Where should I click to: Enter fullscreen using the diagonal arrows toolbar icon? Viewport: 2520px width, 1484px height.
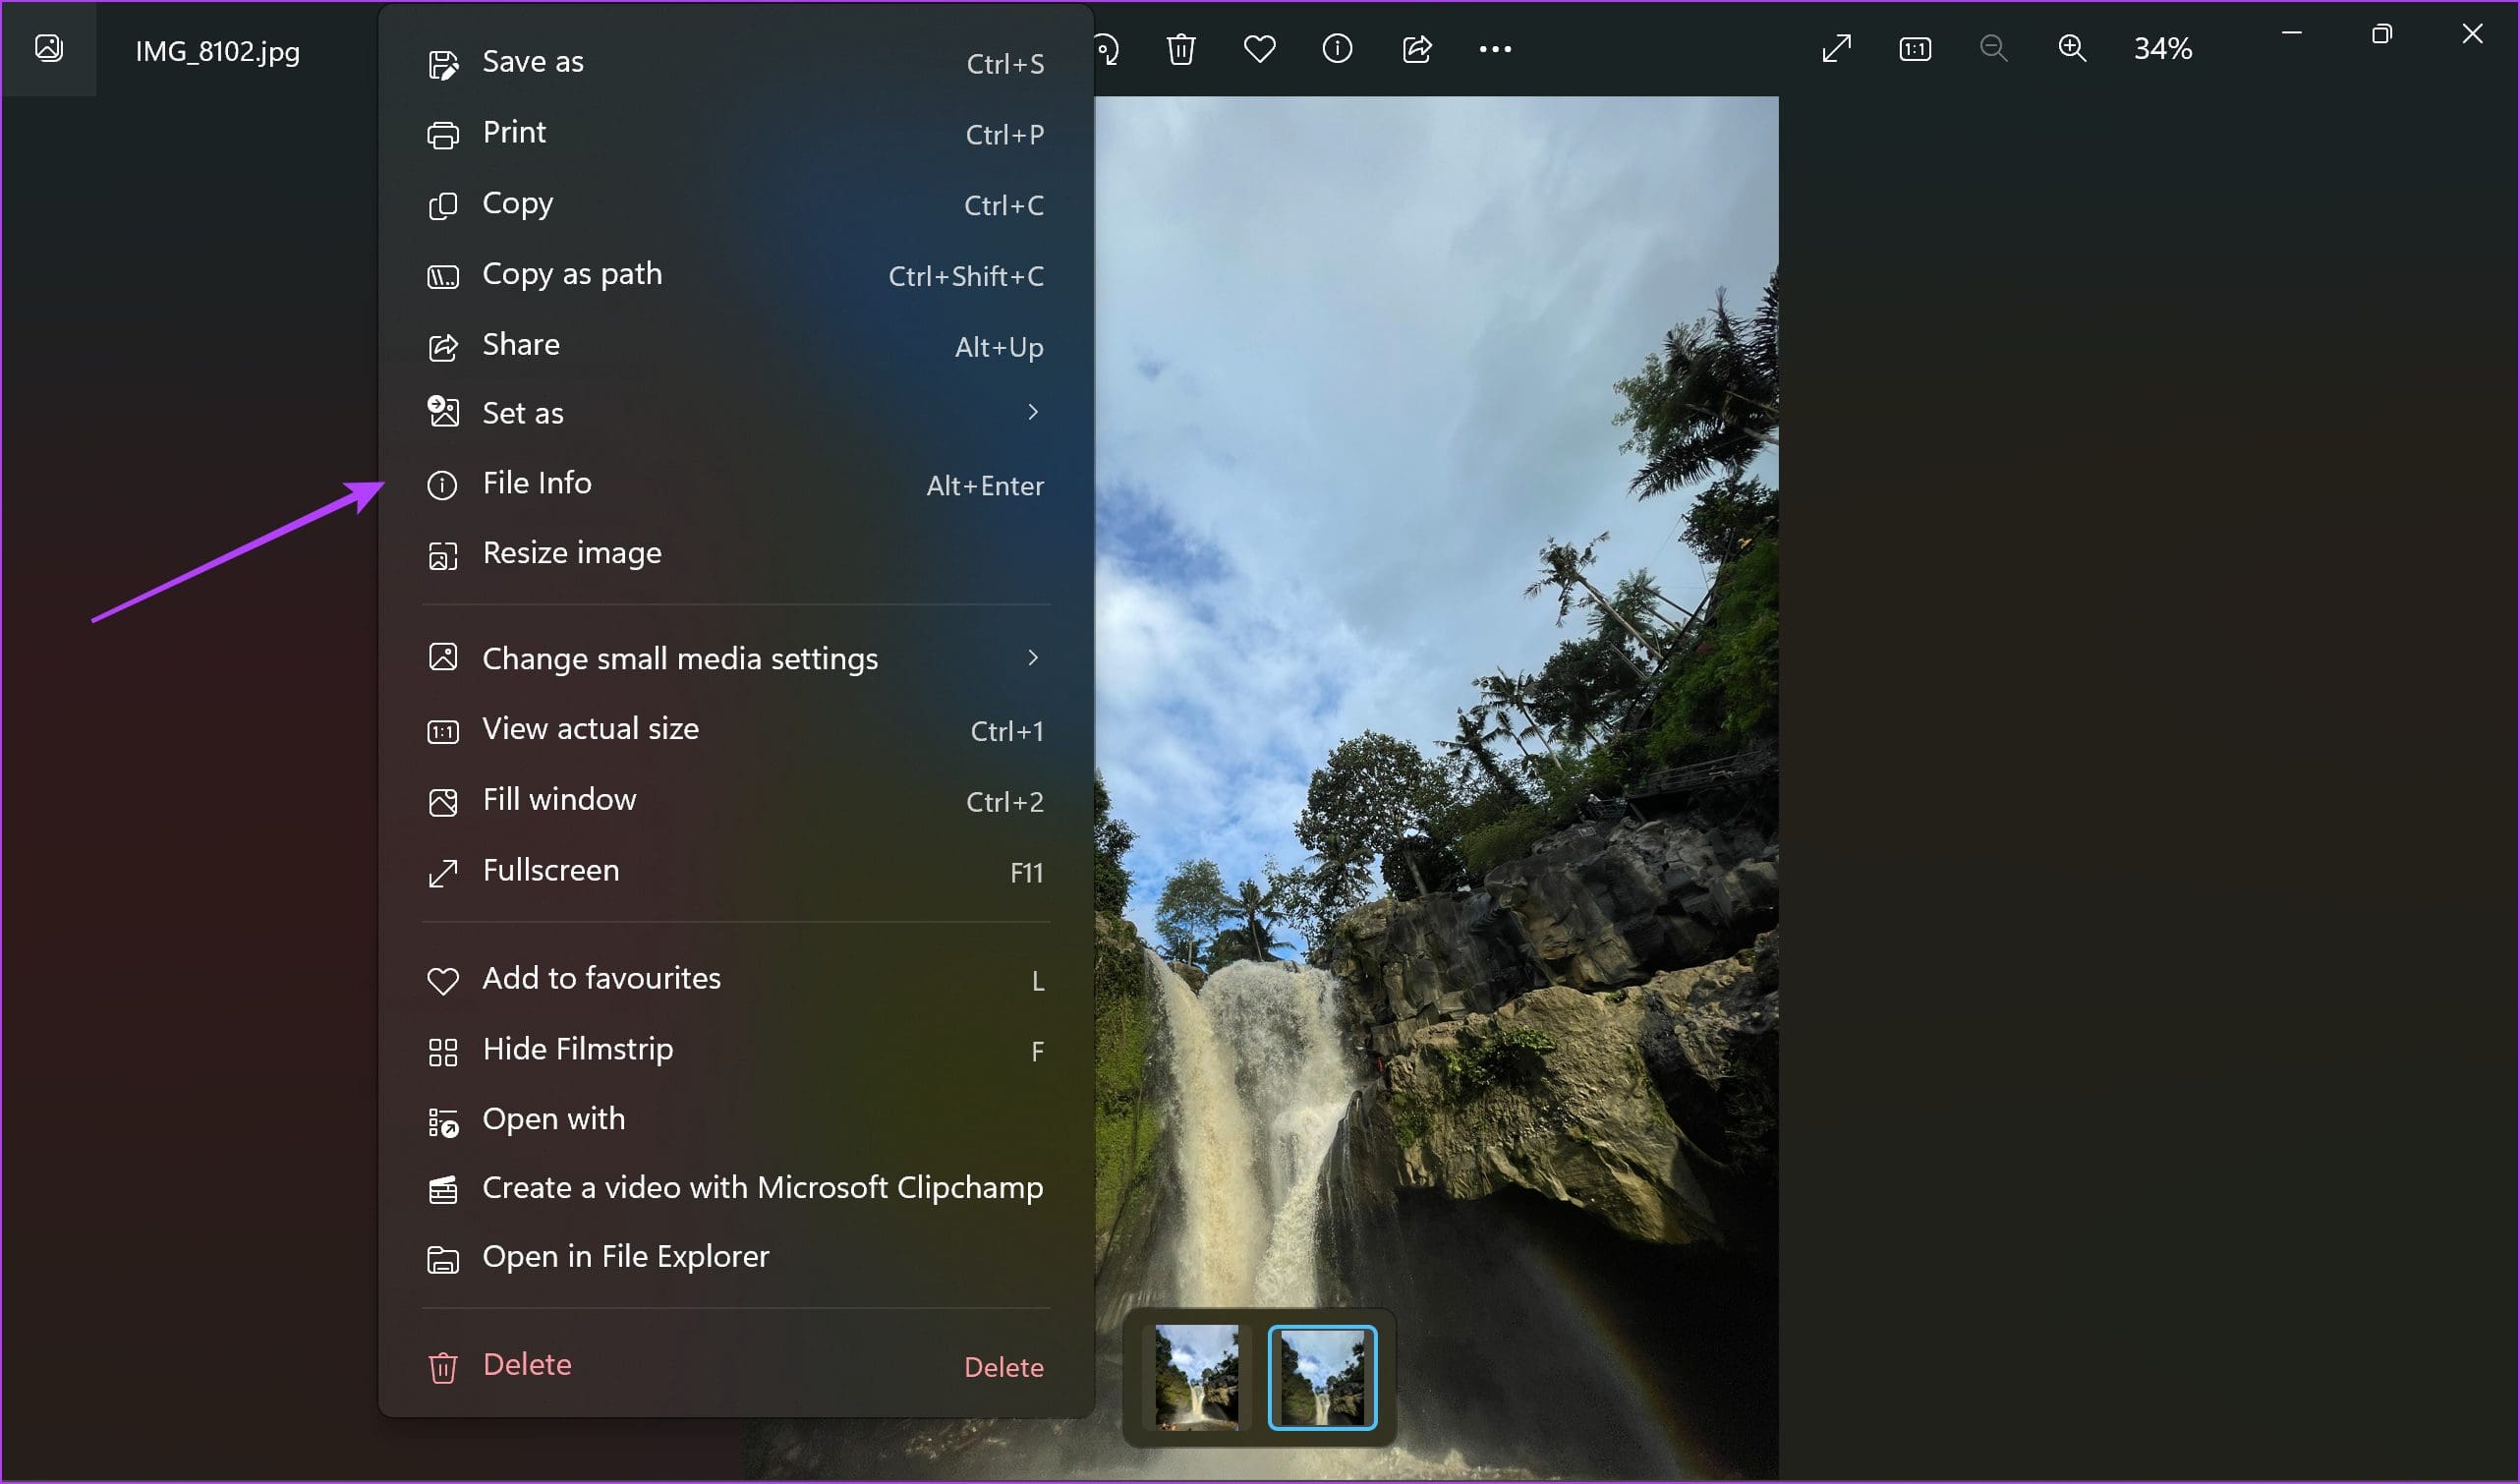click(1837, 49)
